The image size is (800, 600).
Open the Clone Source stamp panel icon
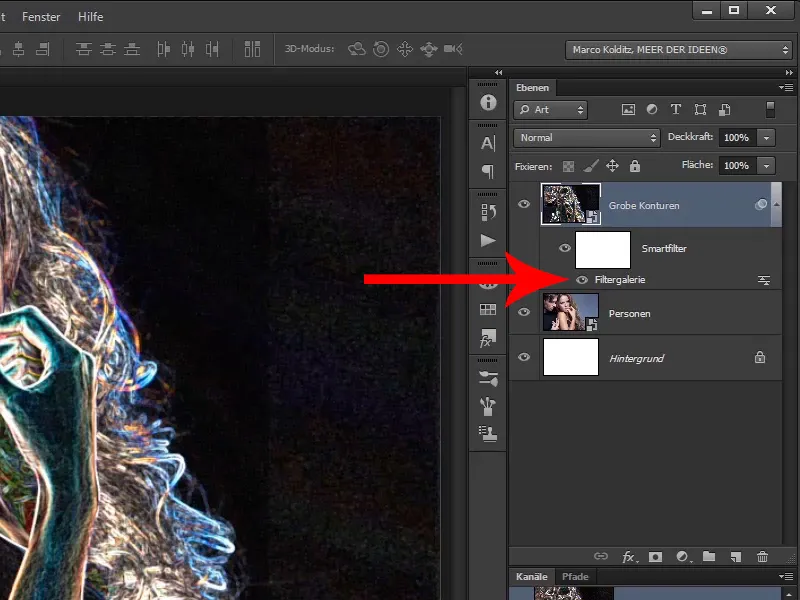[488, 434]
